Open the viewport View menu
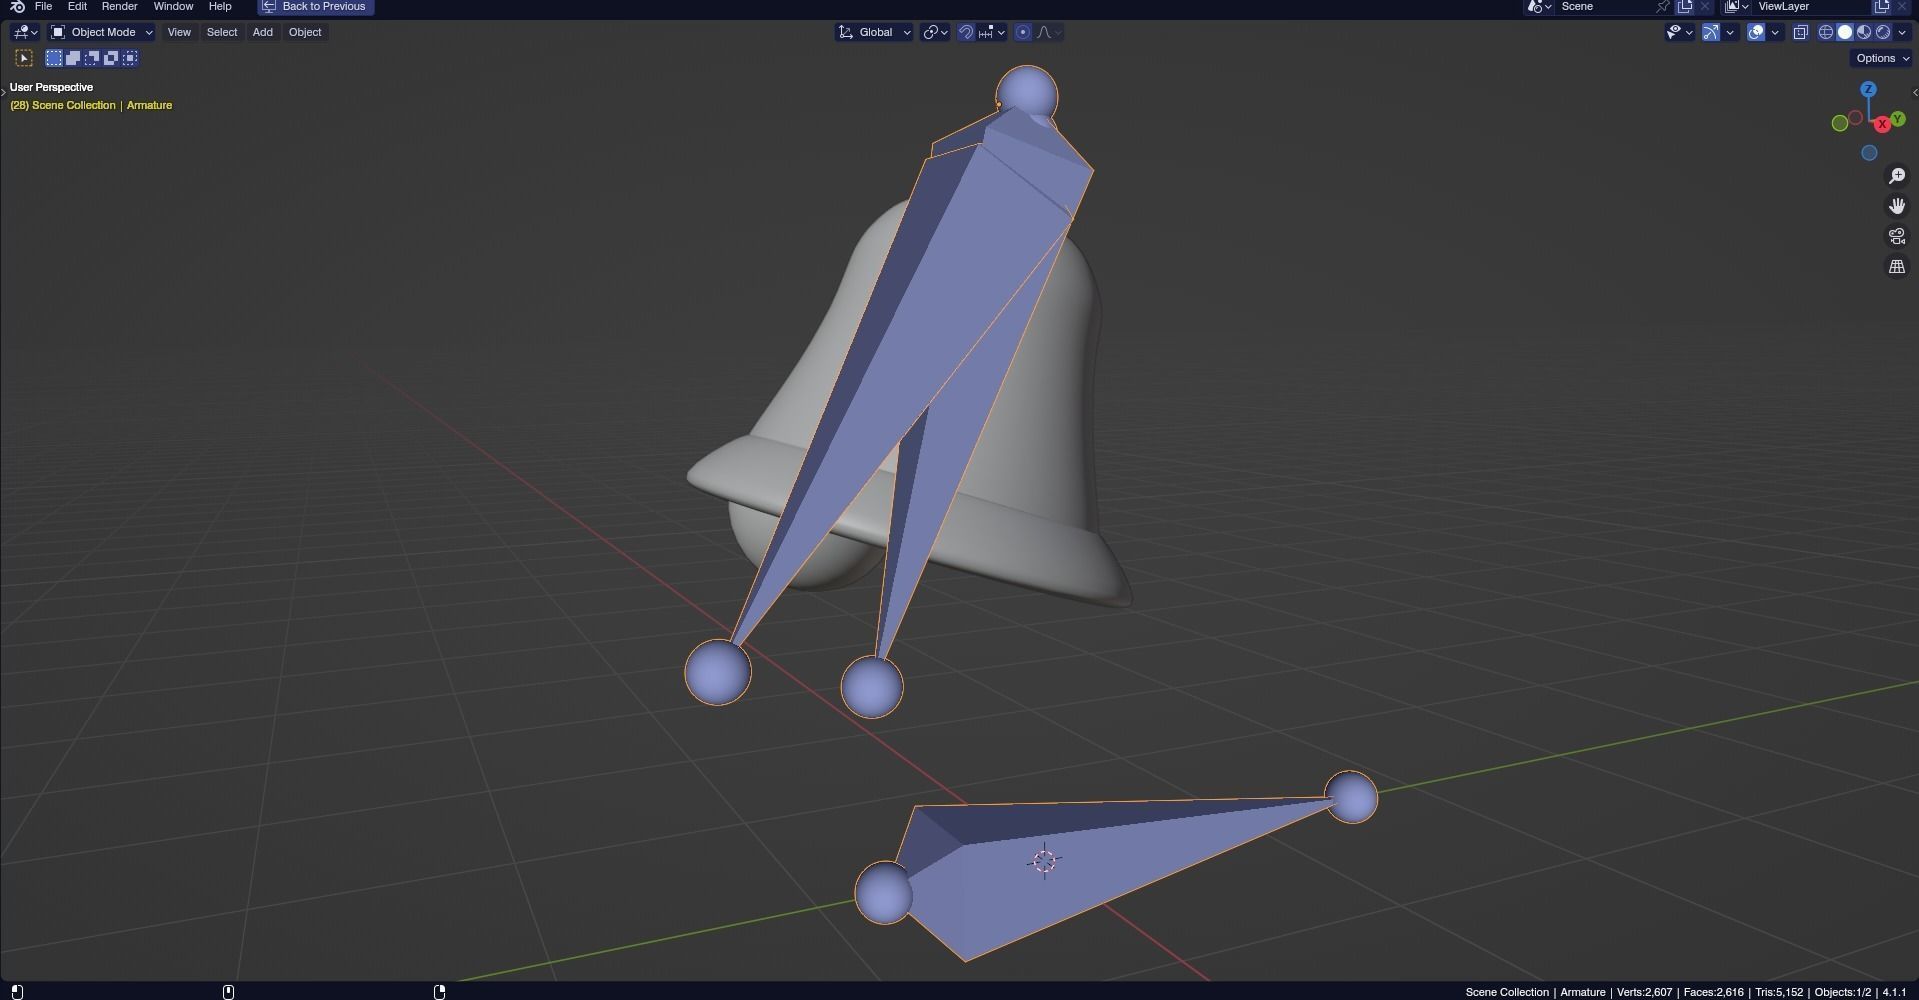This screenshot has height=1000, width=1919. (179, 32)
